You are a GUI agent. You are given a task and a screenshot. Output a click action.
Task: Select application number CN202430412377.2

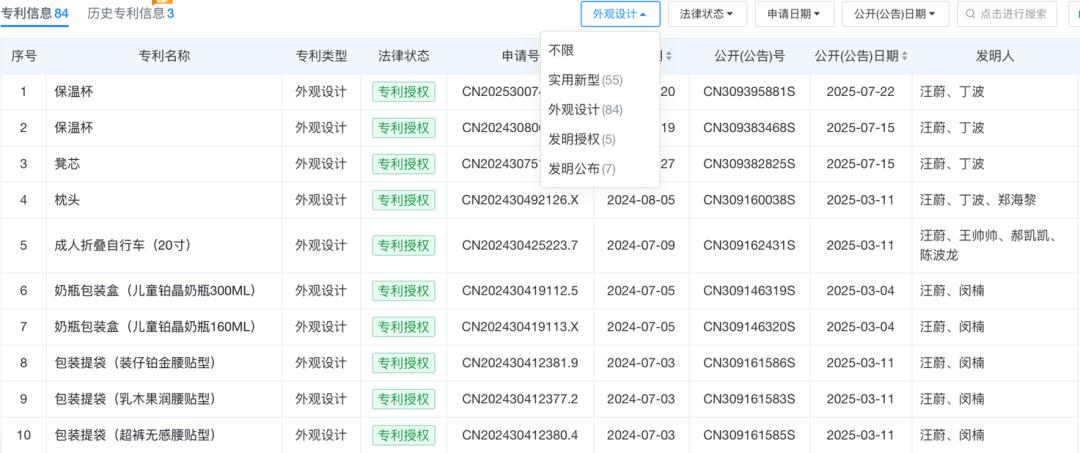click(x=520, y=399)
